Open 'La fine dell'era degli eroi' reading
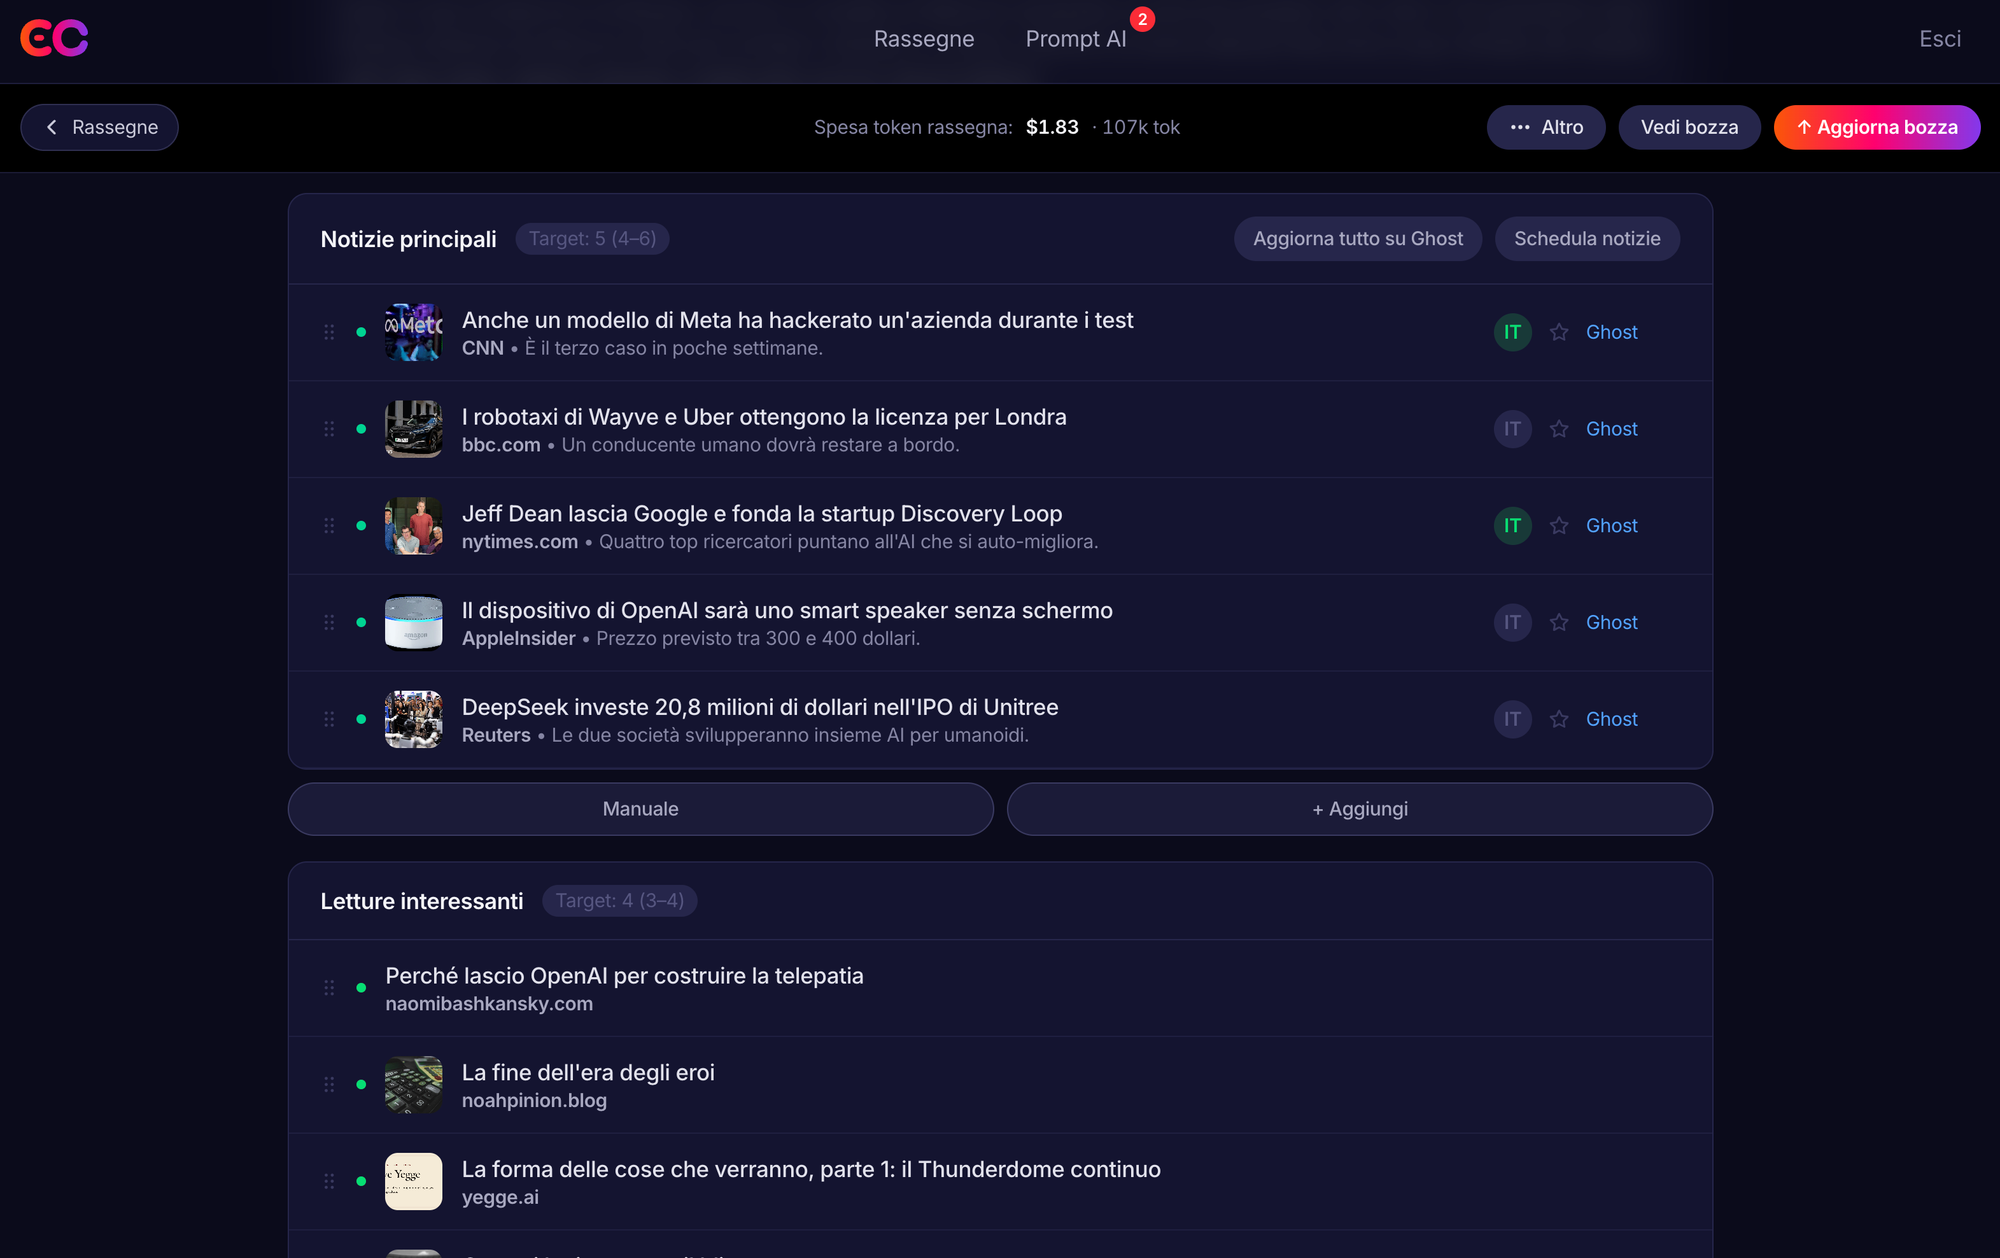The height and width of the screenshot is (1258, 2000). (x=588, y=1073)
